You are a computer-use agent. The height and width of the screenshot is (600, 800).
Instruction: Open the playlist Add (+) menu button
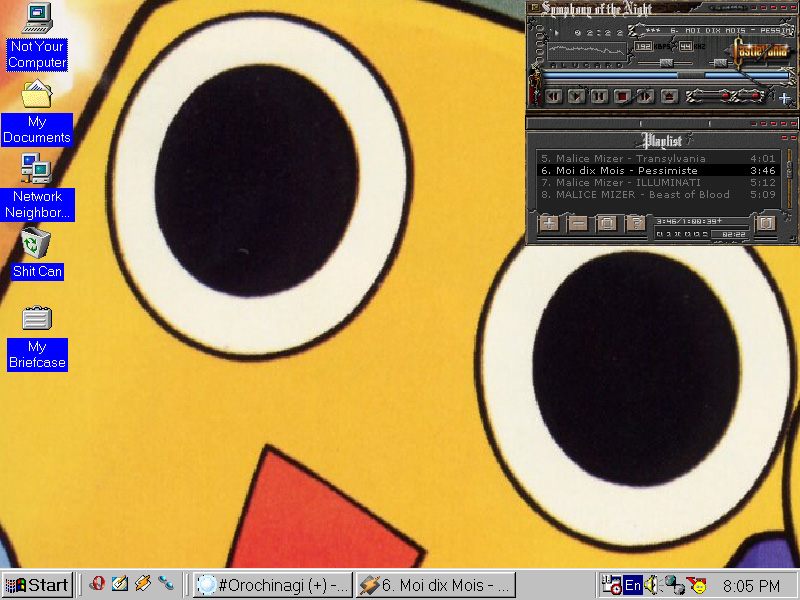549,223
